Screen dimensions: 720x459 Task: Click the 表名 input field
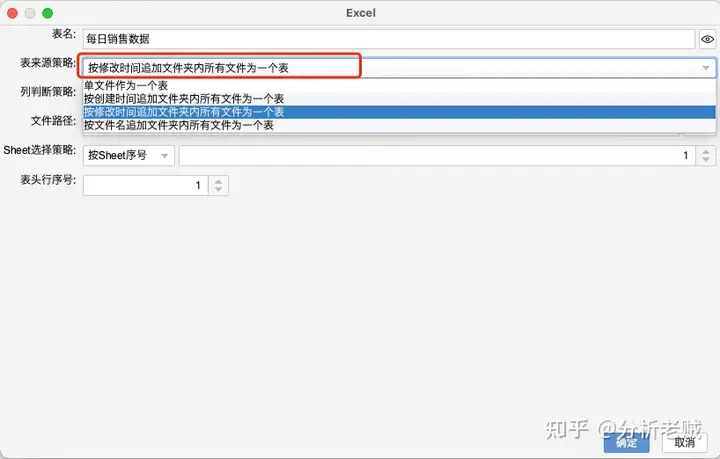point(388,39)
